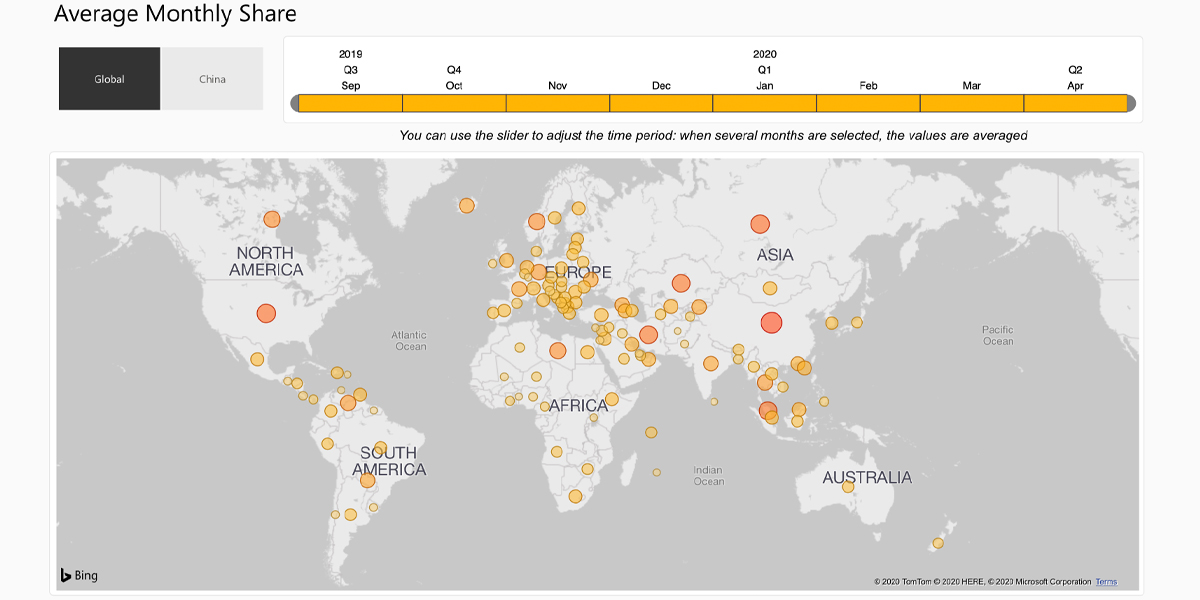Image resolution: width=1200 pixels, height=600 pixels.
Task: Click the Bing logo on map
Action: (x=79, y=575)
